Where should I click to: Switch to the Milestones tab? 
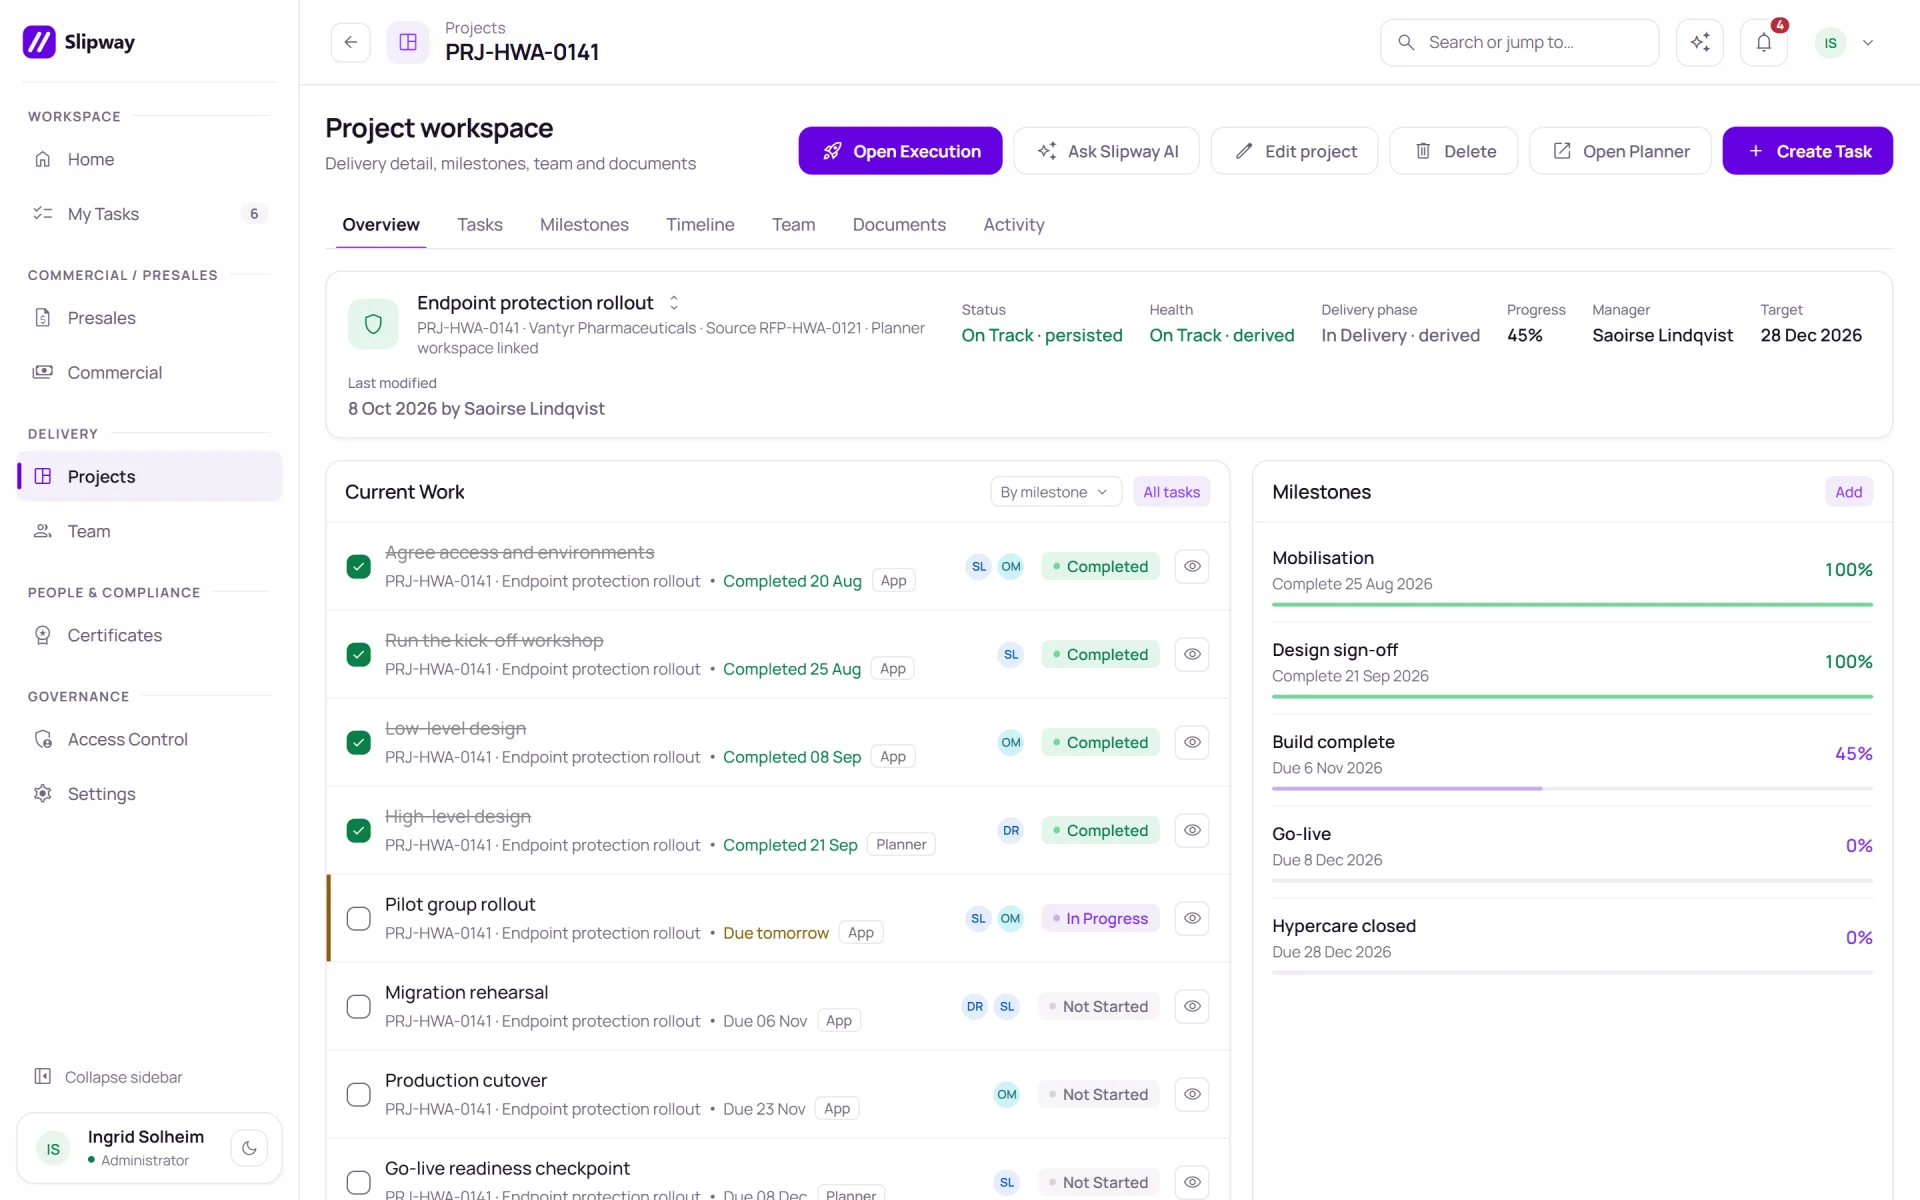[584, 225]
